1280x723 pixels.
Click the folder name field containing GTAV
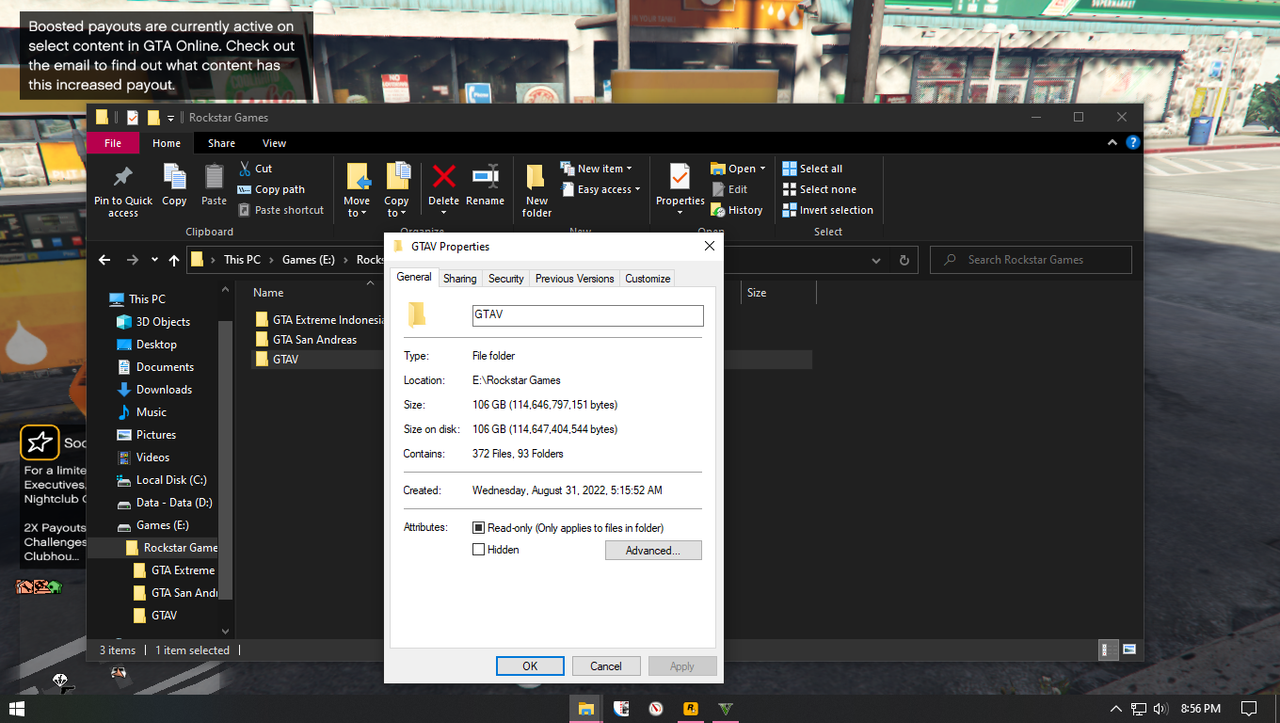[588, 316]
